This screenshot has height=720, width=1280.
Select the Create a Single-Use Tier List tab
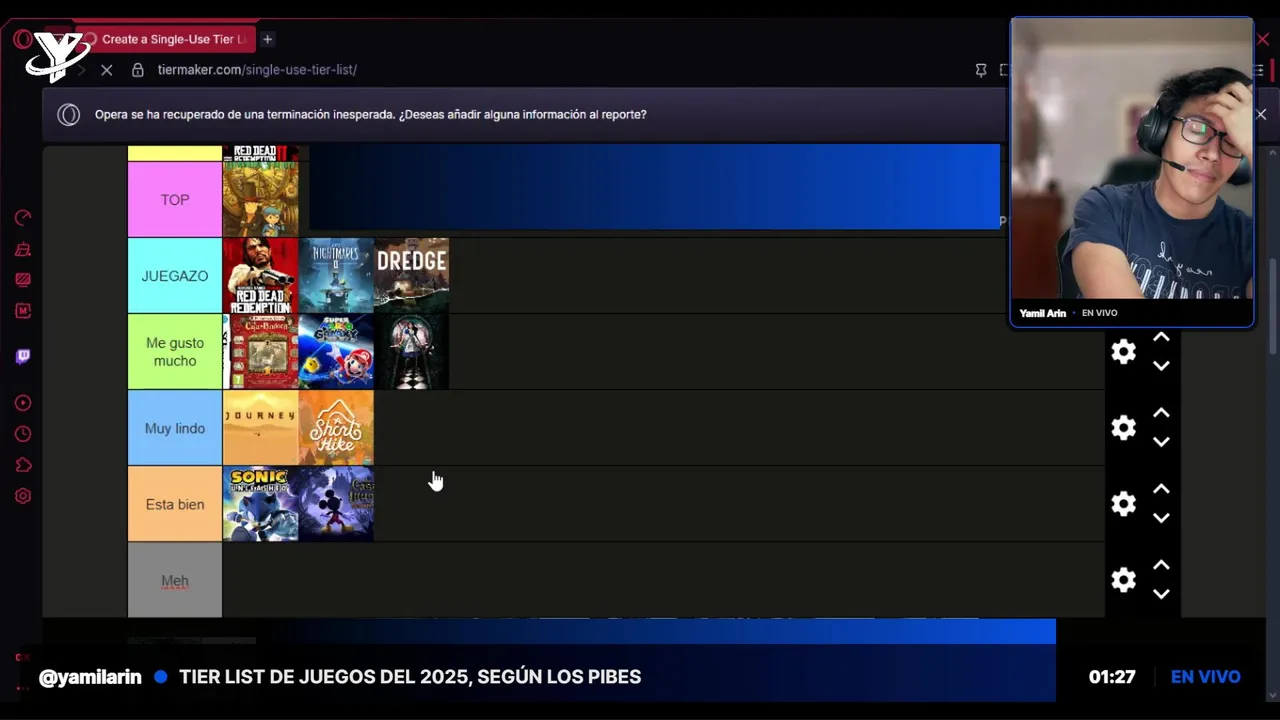[x=165, y=39]
